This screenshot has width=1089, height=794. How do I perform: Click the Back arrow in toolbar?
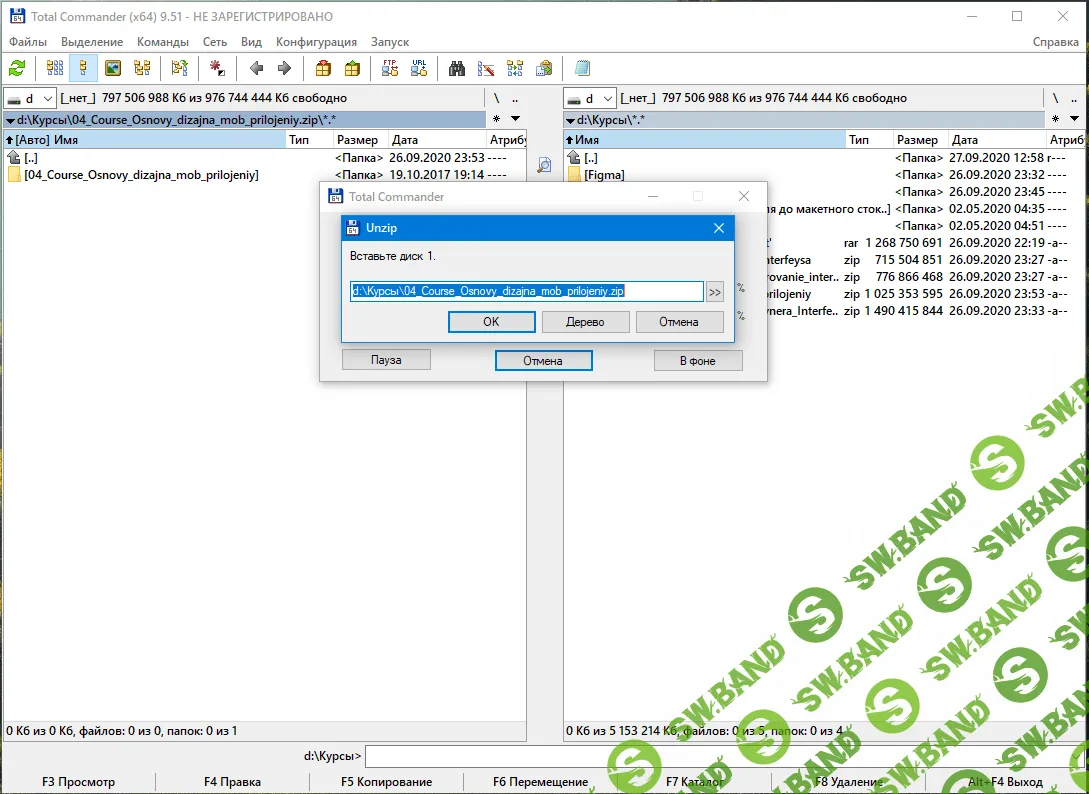coord(256,68)
